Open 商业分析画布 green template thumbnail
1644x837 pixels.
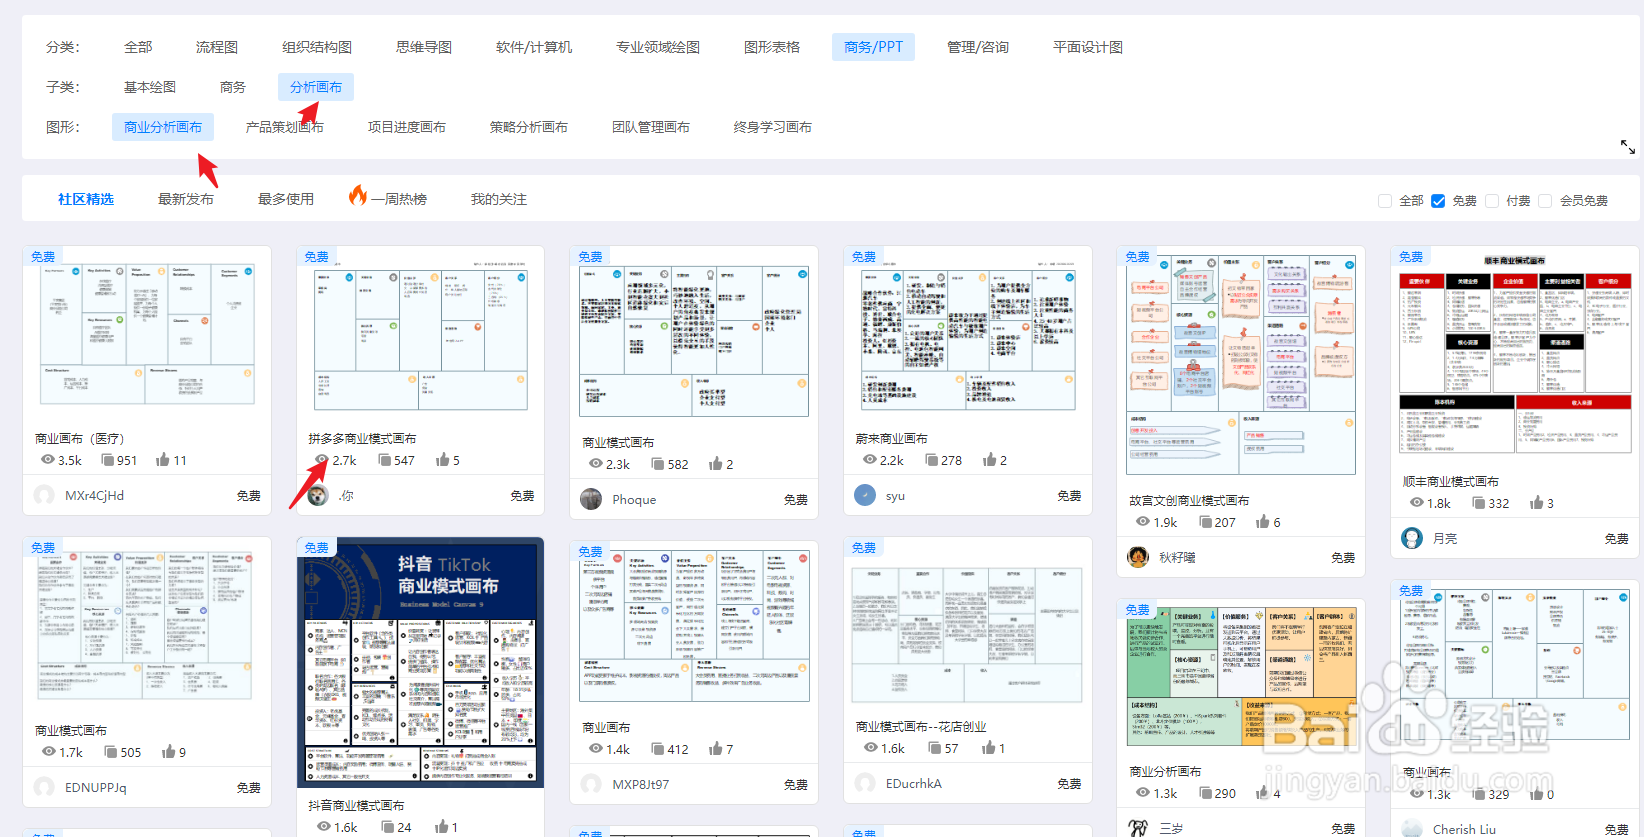pos(1241,677)
